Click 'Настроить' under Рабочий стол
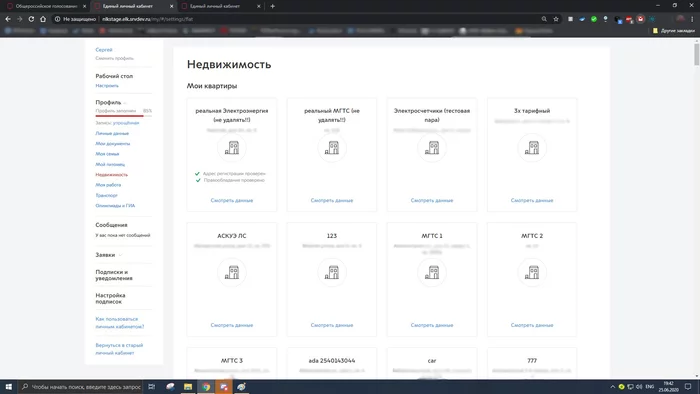Viewport: 700px width, 394px height. [x=107, y=86]
